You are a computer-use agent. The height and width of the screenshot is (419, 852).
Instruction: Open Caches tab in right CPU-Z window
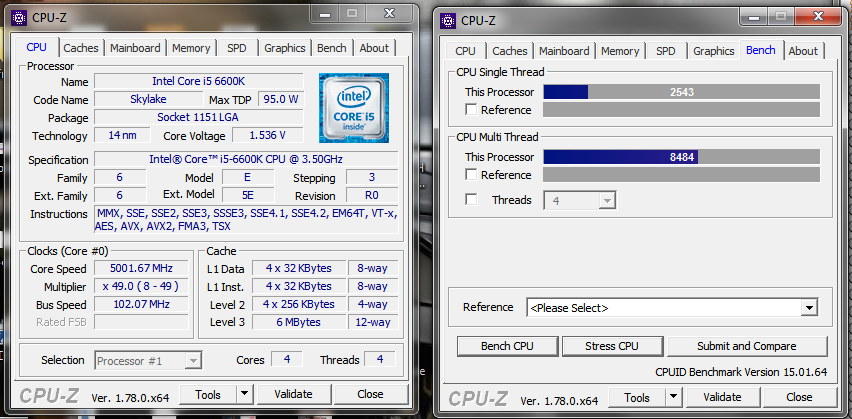pos(509,51)
